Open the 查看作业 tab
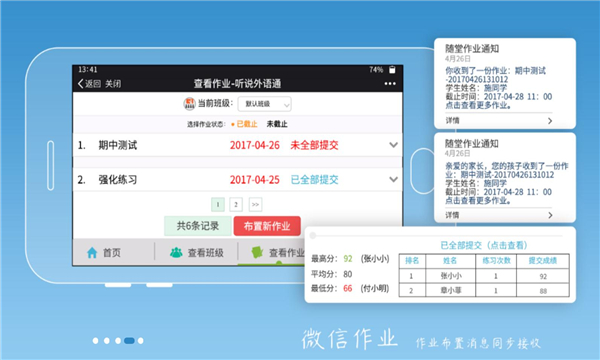This screenshot has width=600, height=360. [x=272, y=252]
